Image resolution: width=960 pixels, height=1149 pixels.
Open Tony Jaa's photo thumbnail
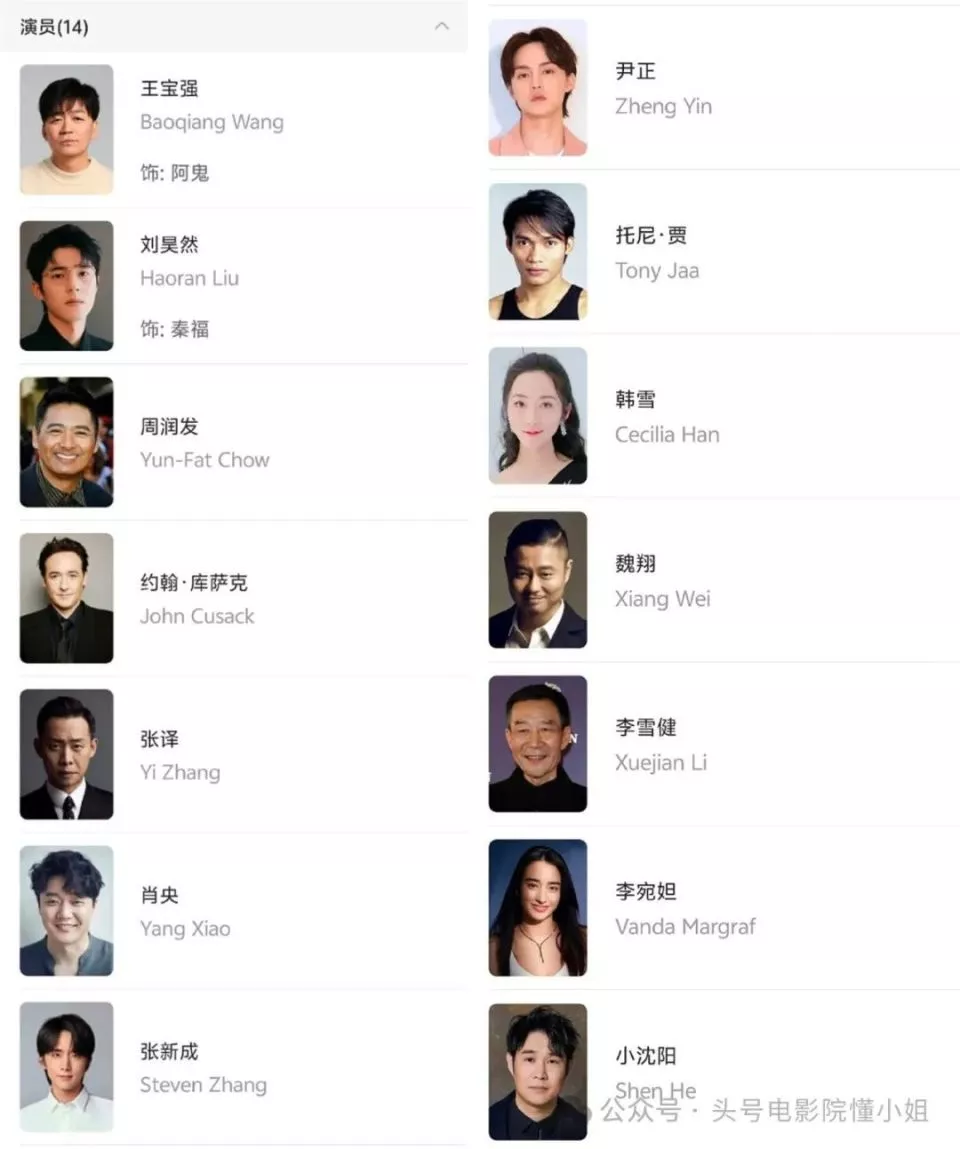point(538,251)
